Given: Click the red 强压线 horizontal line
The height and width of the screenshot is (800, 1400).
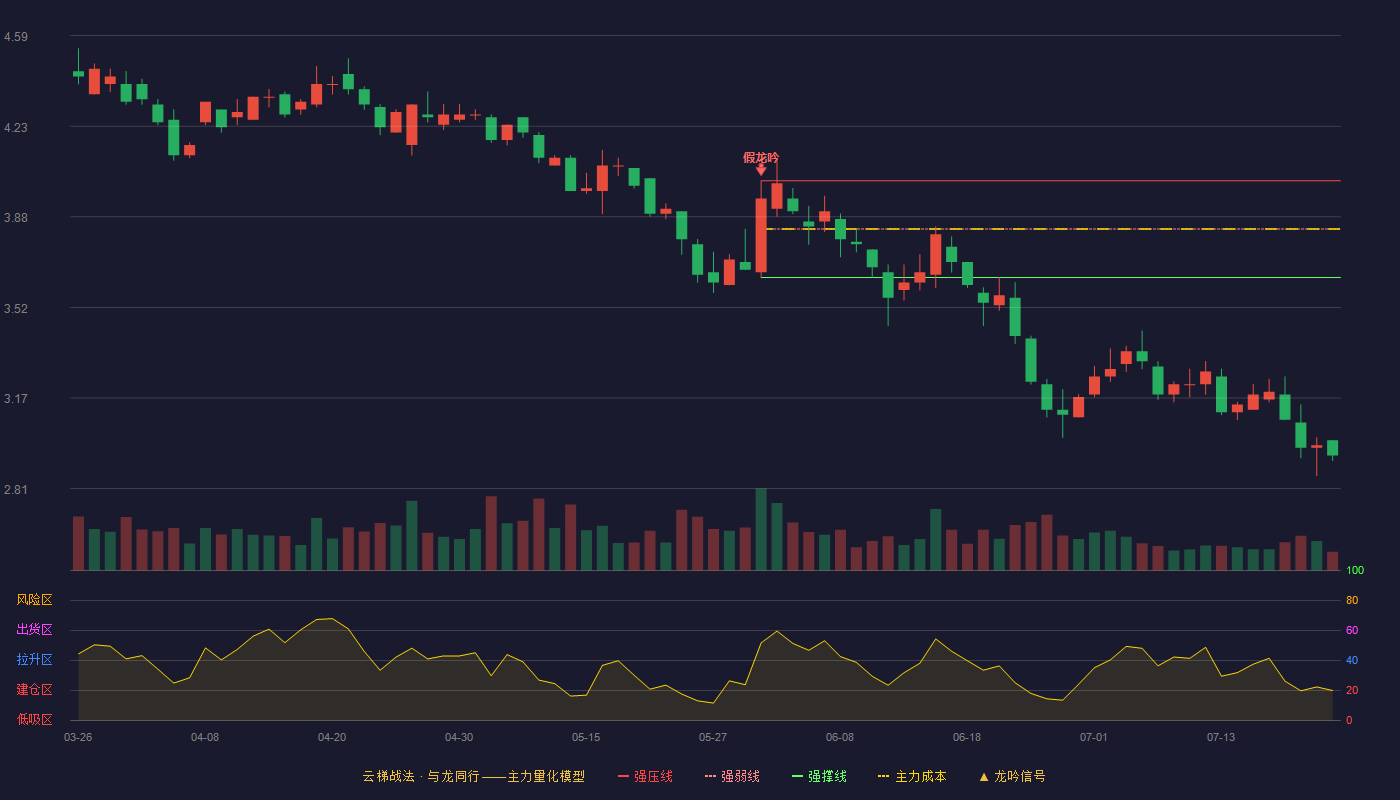Looking at the screenshot, I should [x=1050, y=181].
